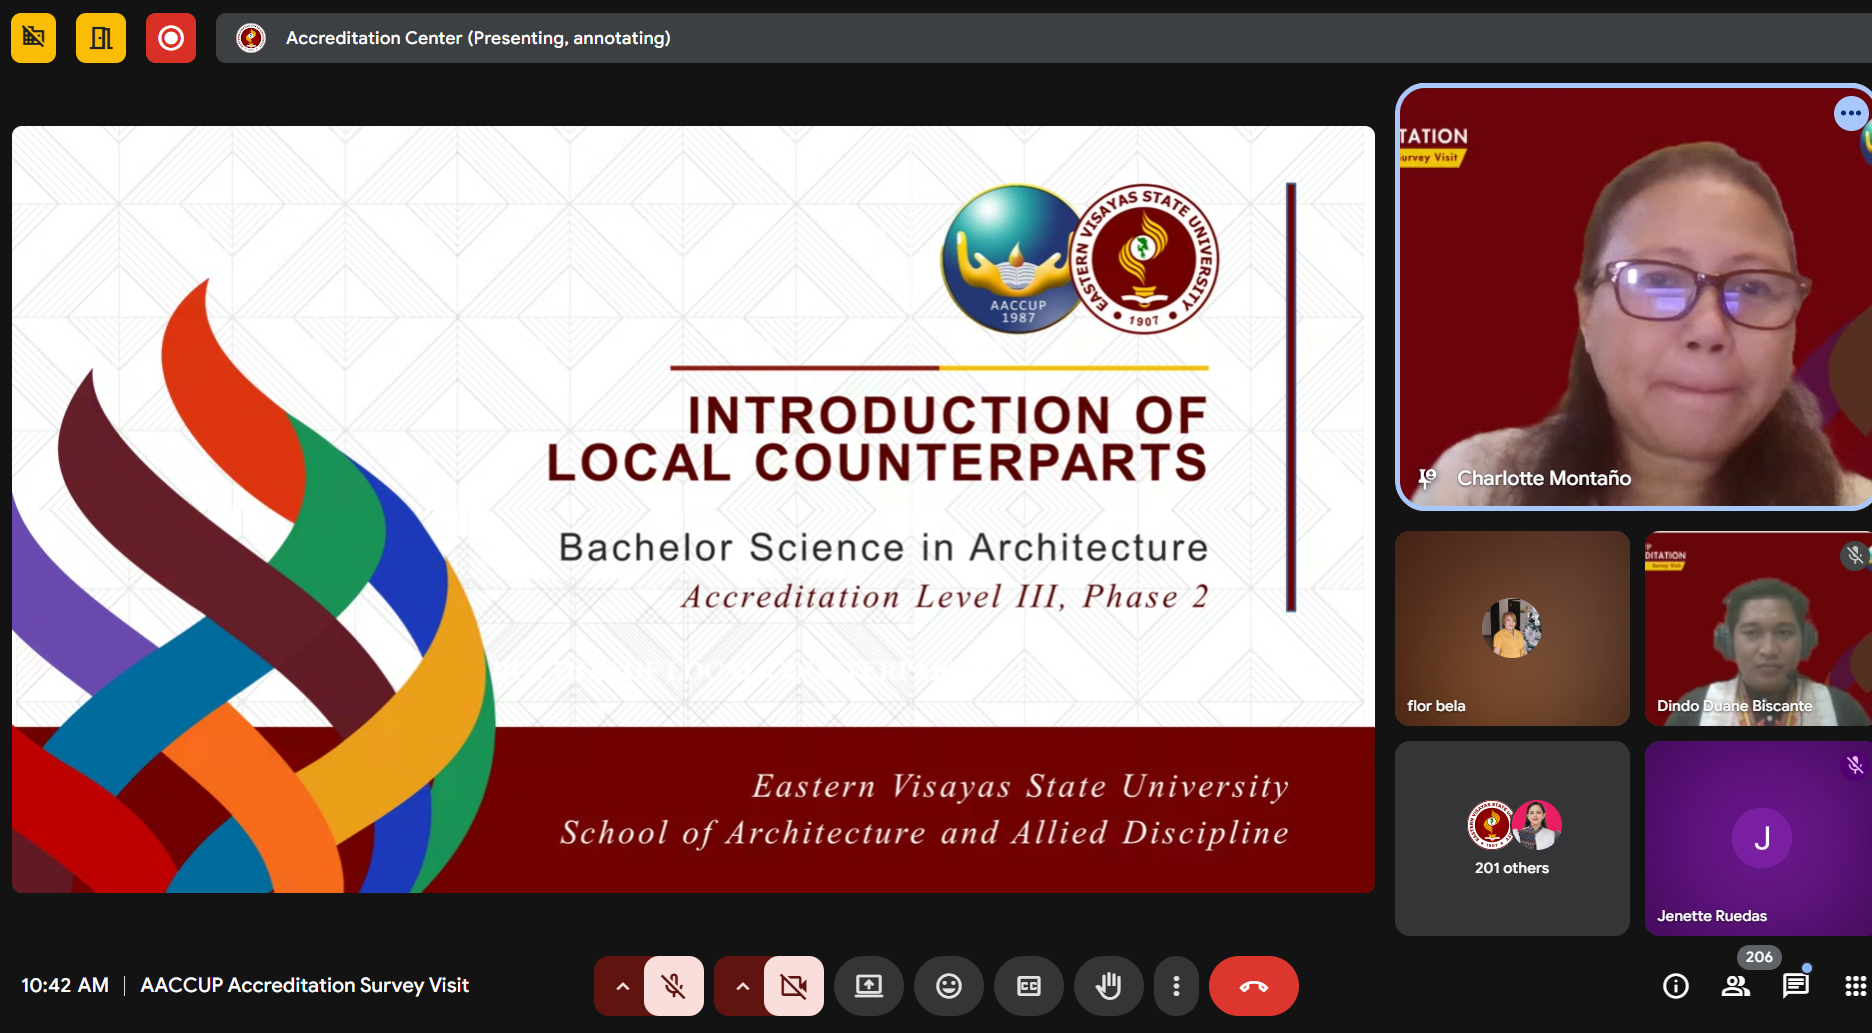Open meeting details info panel
This screenshot has height=1033, width=1872.
(x=1675, y=986)
